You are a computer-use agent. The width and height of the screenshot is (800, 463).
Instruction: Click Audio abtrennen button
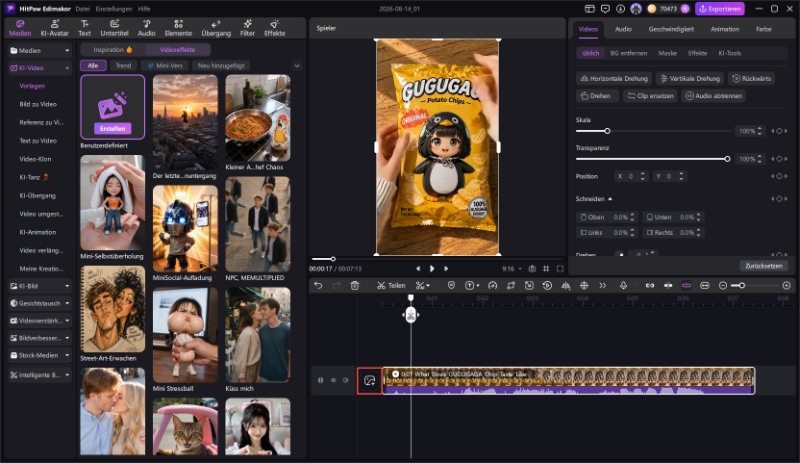[713, 96]
